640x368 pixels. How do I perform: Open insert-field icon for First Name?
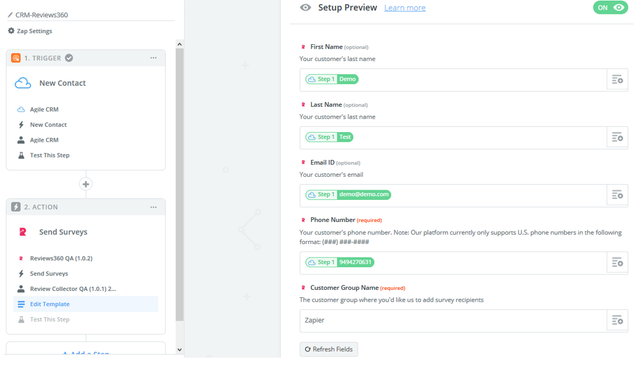click(617, 80)
